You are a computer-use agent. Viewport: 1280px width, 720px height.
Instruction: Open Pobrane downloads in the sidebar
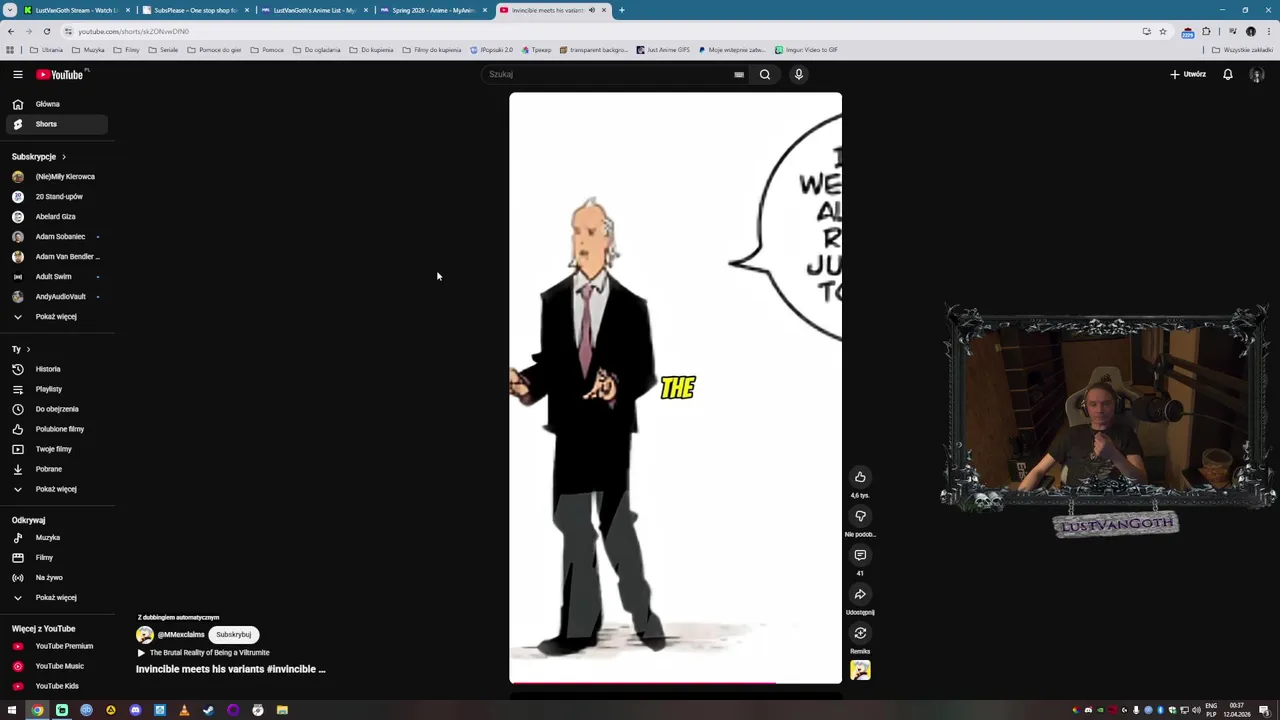(57, 469)
